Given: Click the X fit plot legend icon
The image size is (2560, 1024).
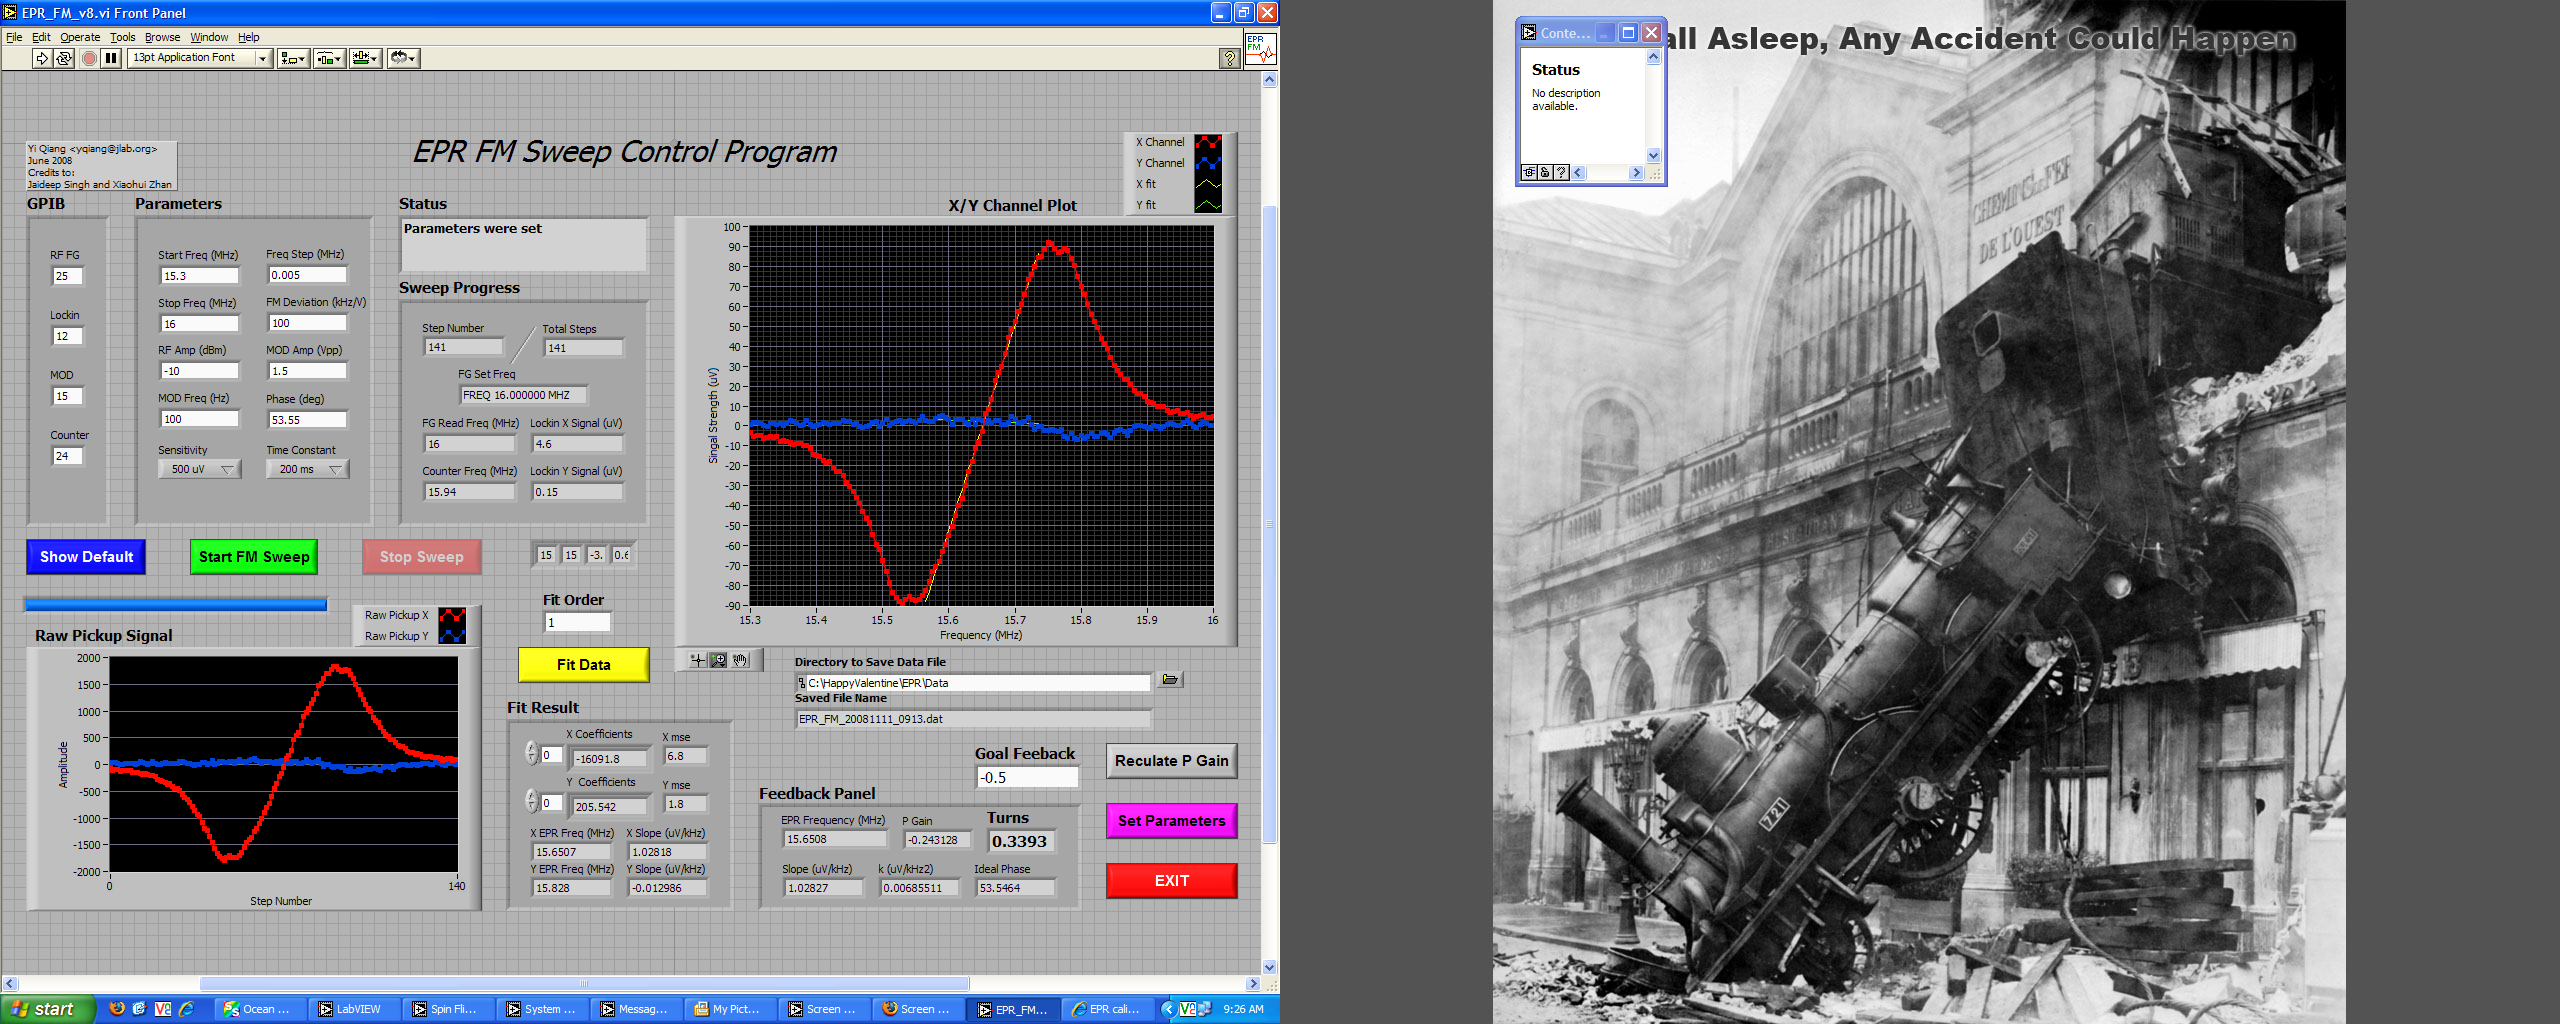Looking at the screenshot, I should (x=1208, y=184).
